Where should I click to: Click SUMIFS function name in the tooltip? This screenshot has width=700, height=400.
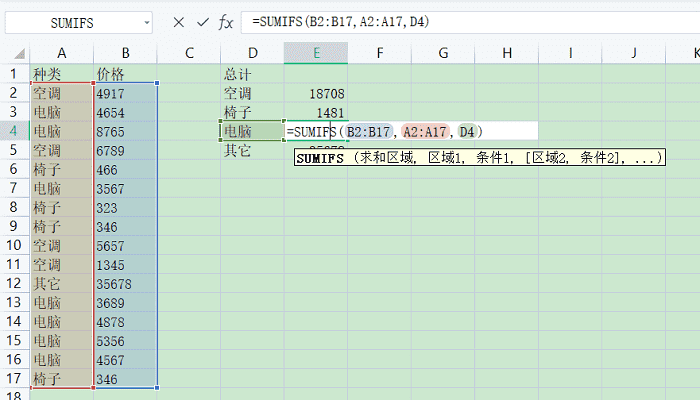coord(319,158)
